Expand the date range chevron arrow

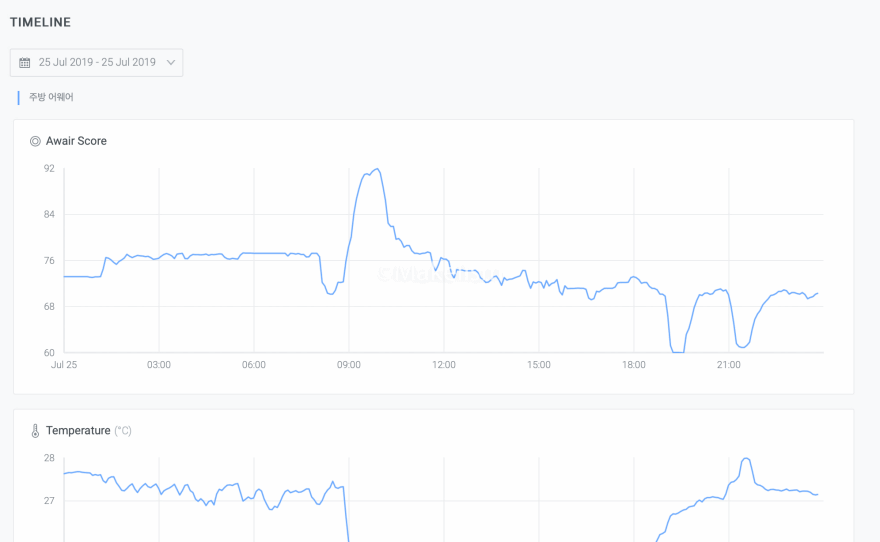[x=171, y=62]
